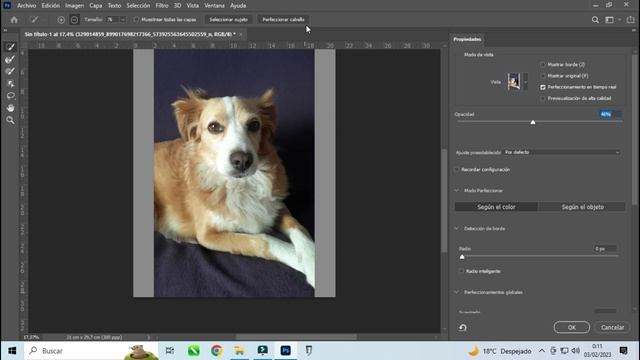Click the Radio slider handle
This screenshot has width=640, height=360.
click(x=462, y=257)
